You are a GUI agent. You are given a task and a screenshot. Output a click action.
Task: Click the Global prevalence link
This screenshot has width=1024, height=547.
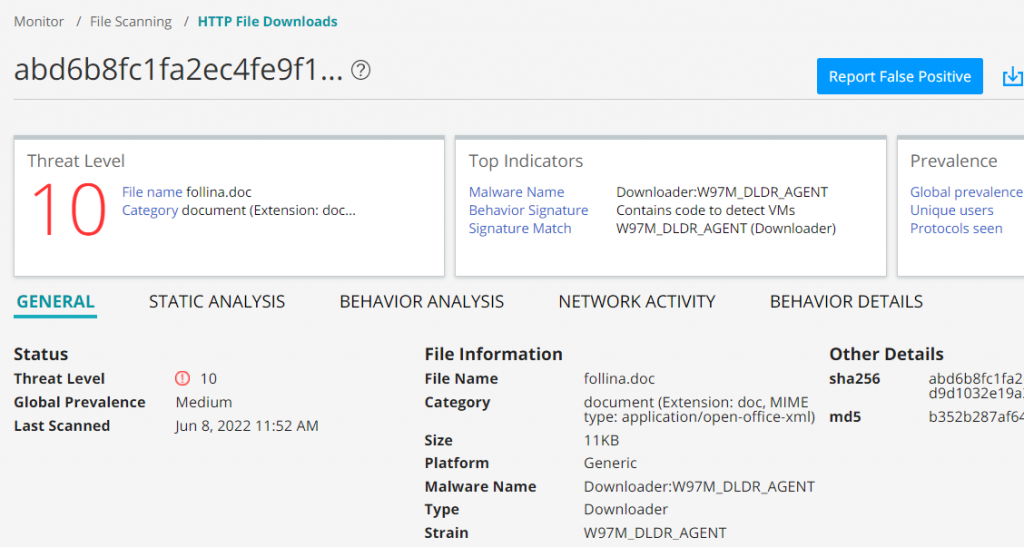(965, 192)
